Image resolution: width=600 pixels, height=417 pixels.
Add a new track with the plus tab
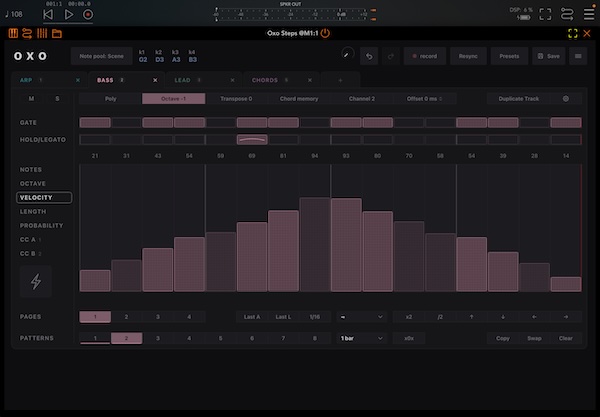(x=340, y=80)
